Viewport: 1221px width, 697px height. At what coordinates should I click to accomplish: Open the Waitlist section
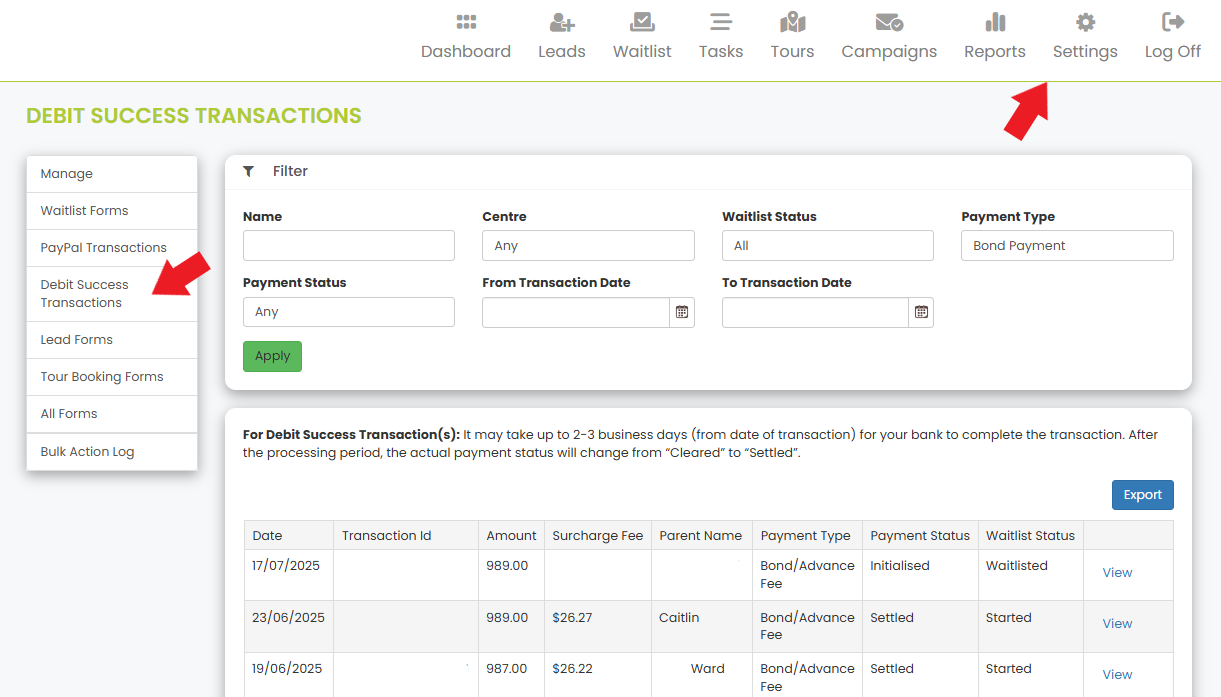point(642,35)
